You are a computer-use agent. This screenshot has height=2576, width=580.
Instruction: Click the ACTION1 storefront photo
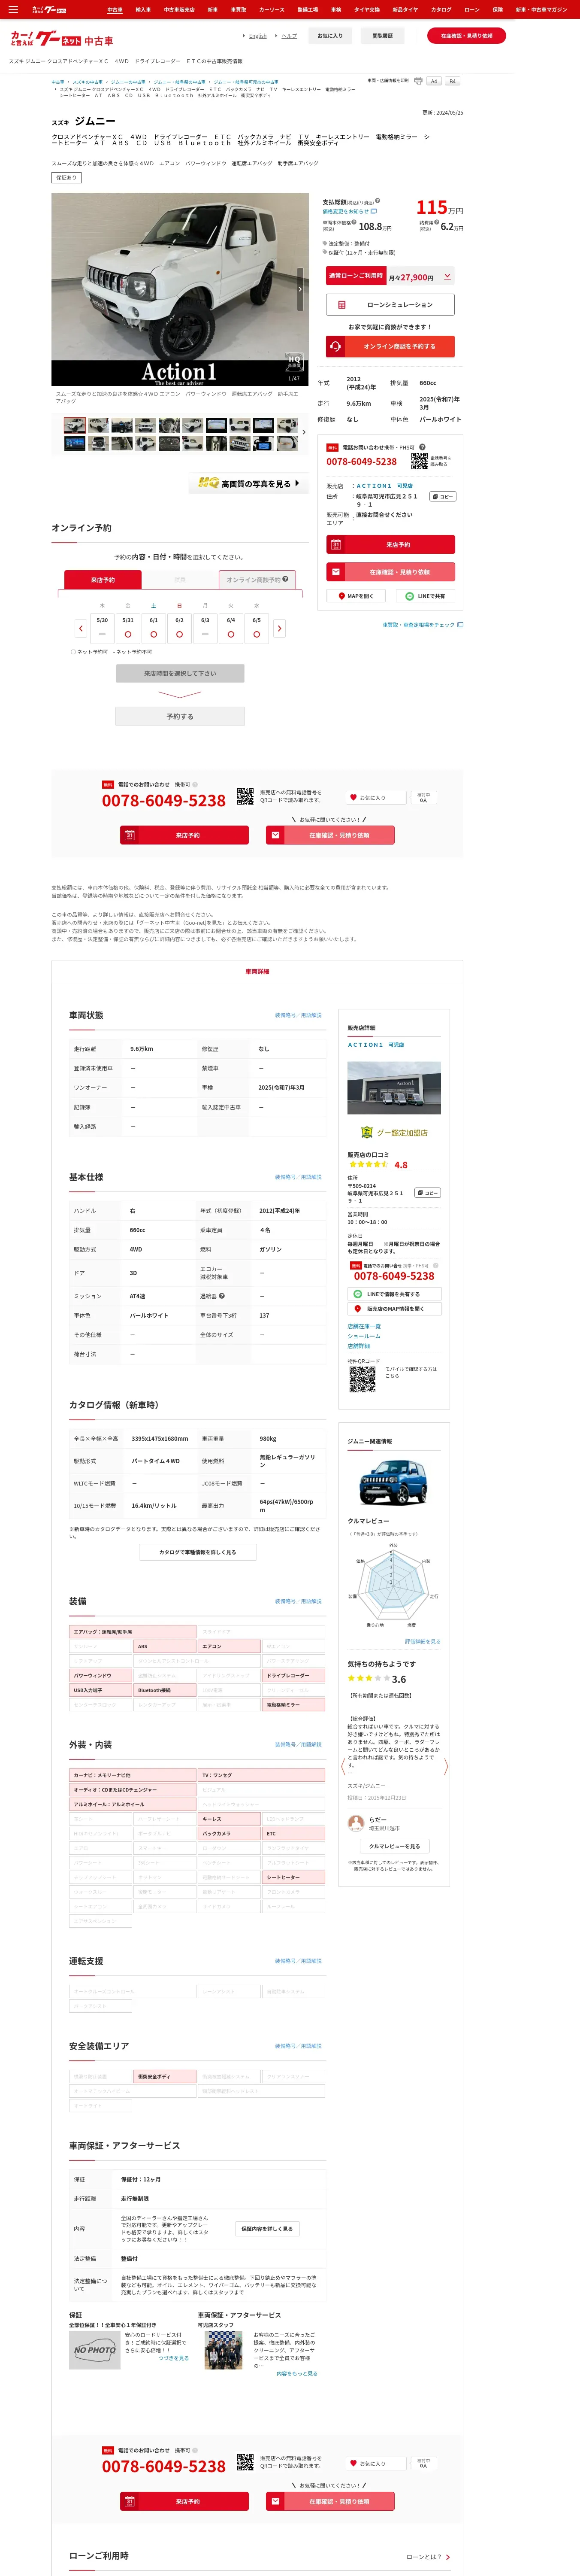coord(394,1088)
